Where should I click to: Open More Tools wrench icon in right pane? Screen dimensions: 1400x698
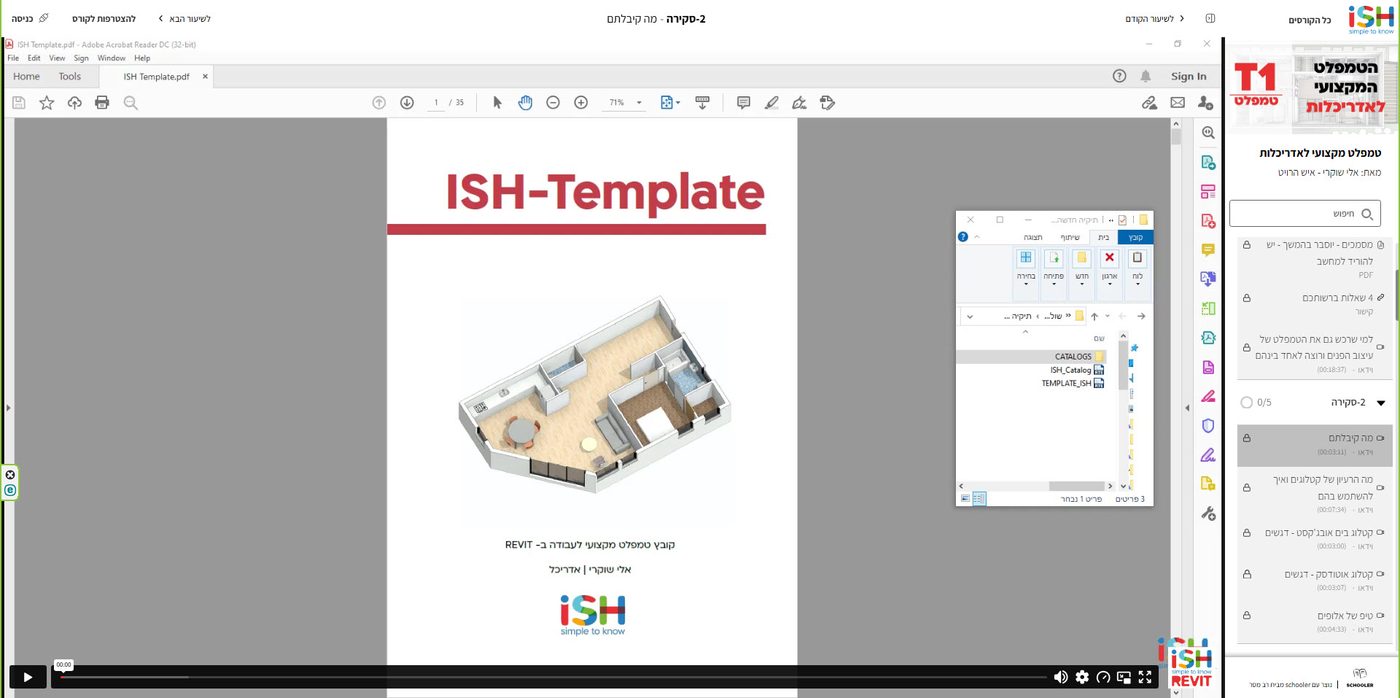pyautogui.click(x=1208, y=513)
